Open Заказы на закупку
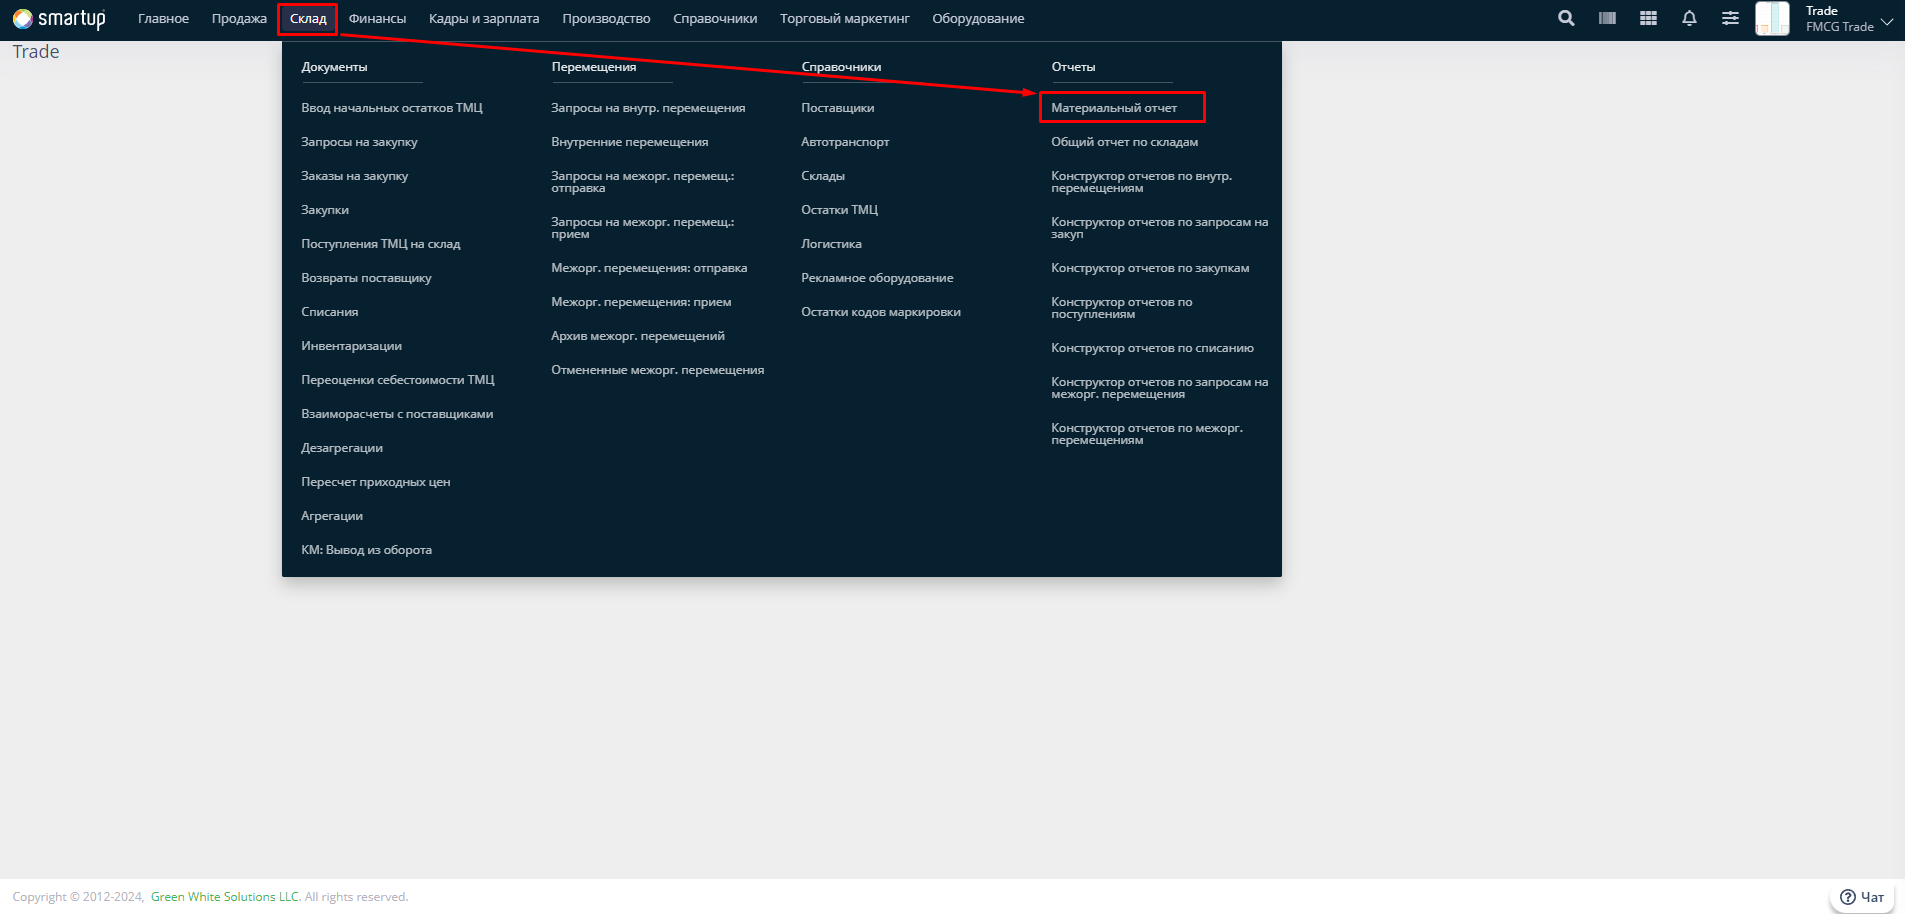Screen dimensions: 1905x914 [355, 176]
